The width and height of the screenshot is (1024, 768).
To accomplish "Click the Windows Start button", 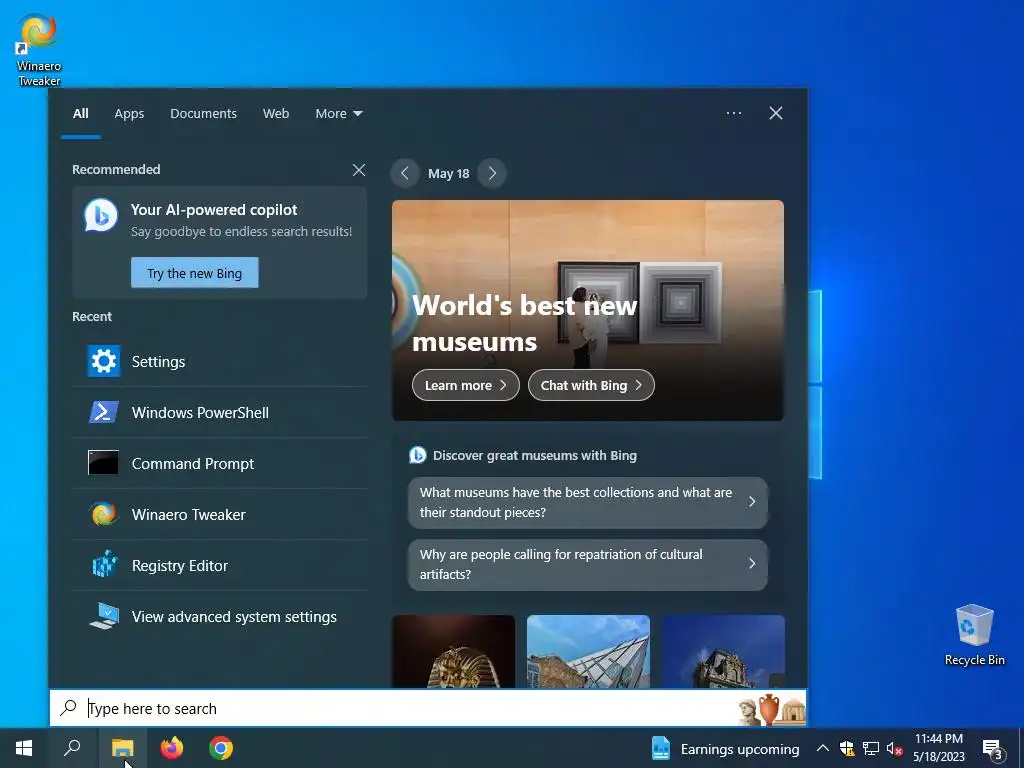I will point(24,748).
